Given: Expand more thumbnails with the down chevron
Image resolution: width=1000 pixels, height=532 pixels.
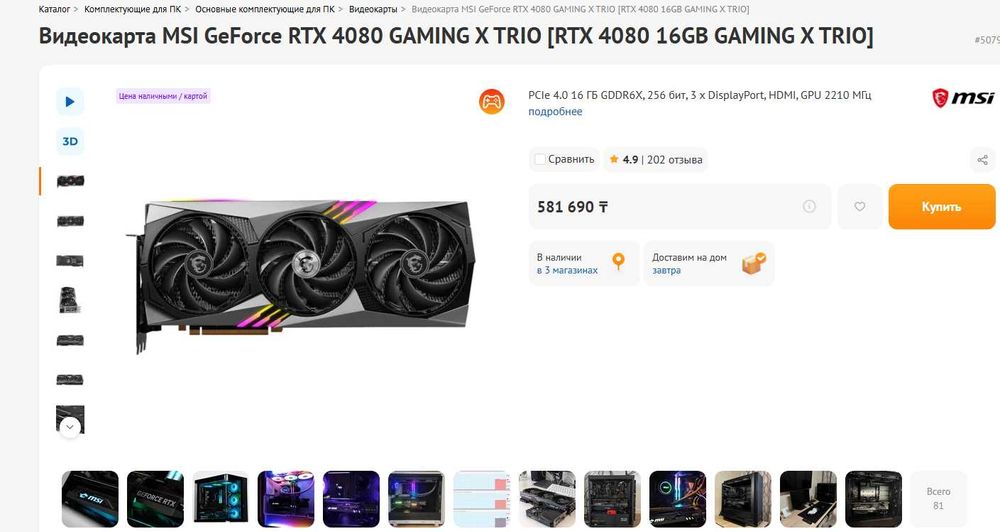Looking at the screenshot, I should point(70,427).
